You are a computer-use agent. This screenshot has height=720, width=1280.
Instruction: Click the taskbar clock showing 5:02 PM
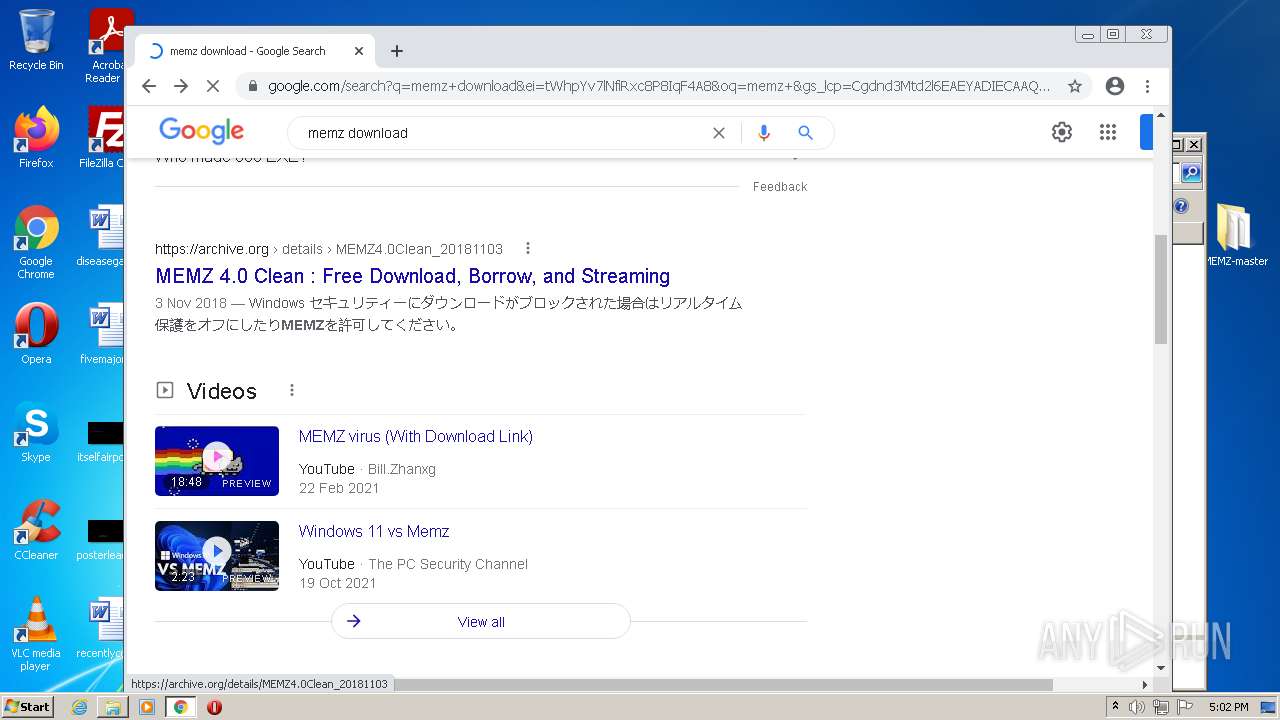pos(1228,707)
